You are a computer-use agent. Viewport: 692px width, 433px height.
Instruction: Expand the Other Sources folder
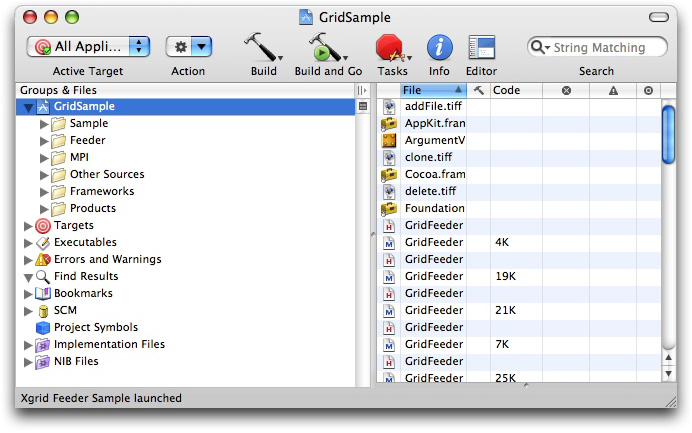point(44,175)
